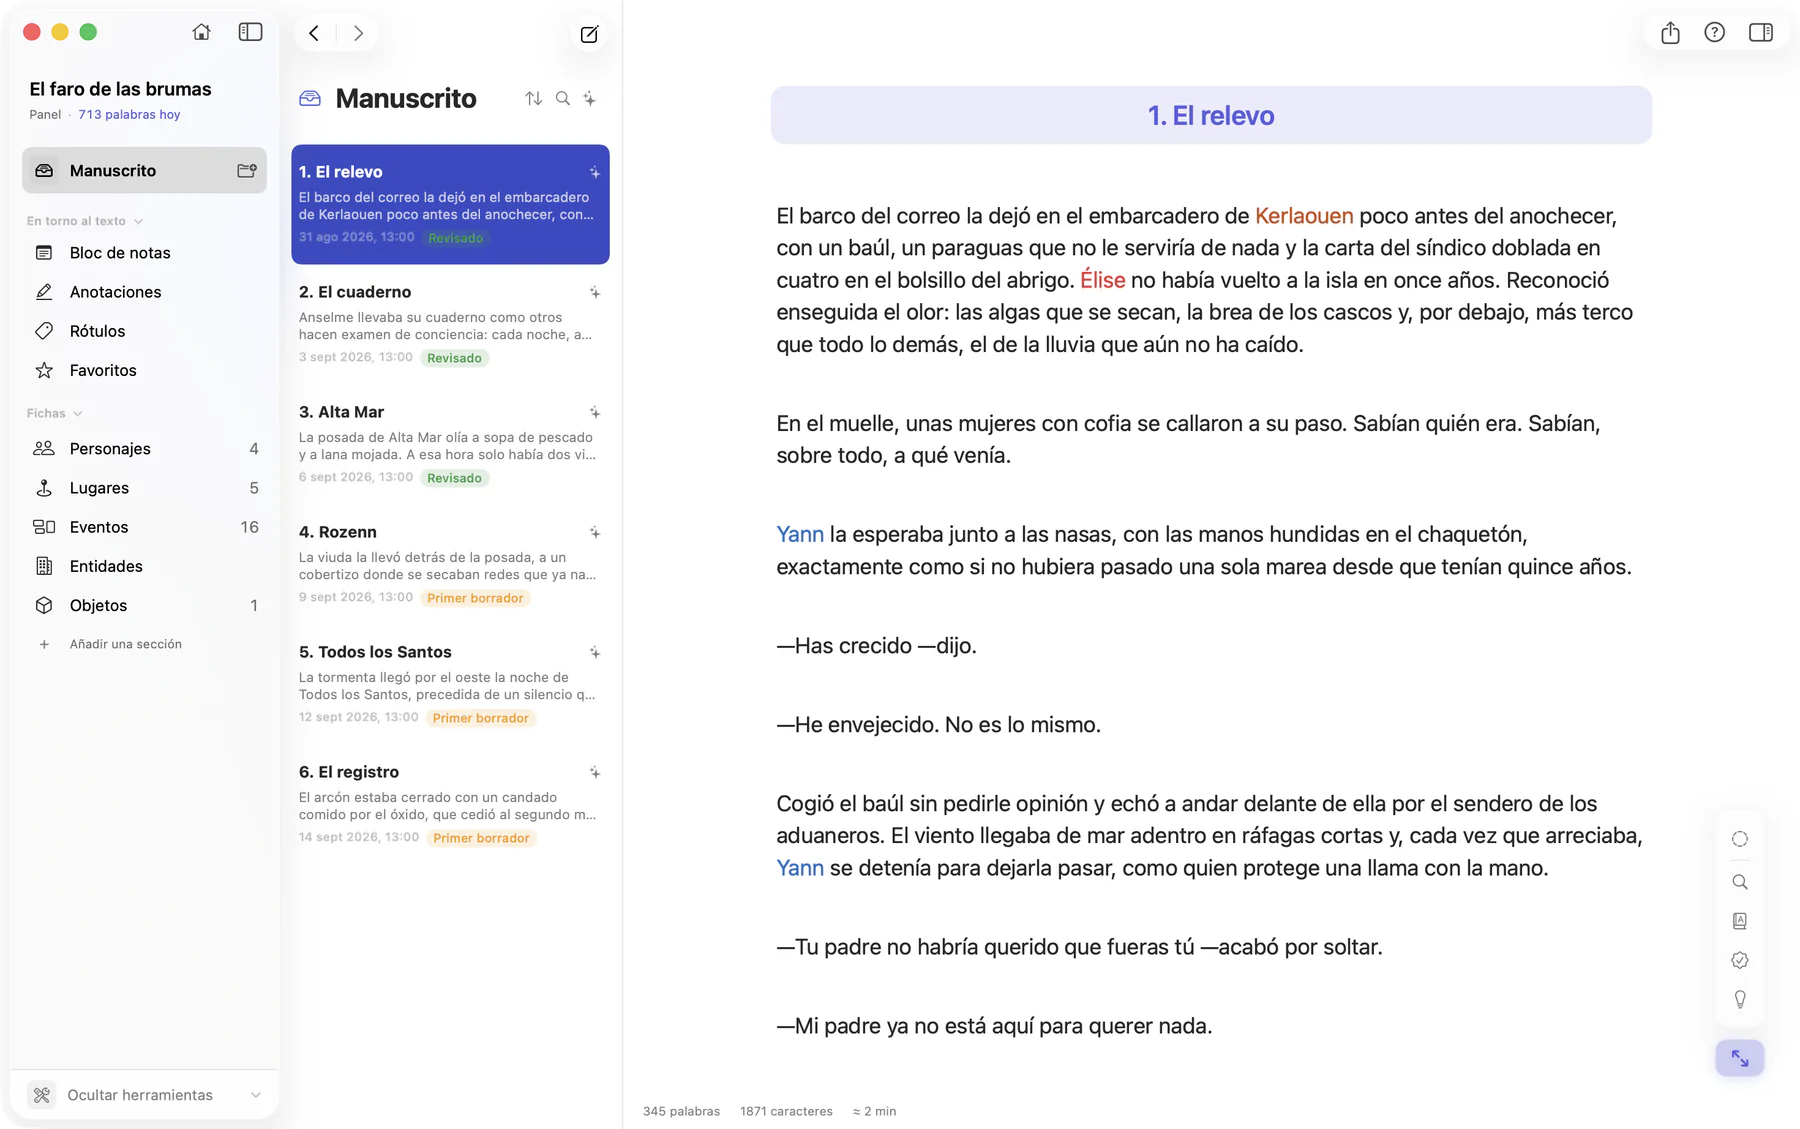Open the sparkle menu on '6. El registro'
This screenshot has height=1129, width=1800.
(x=595, y=772)
